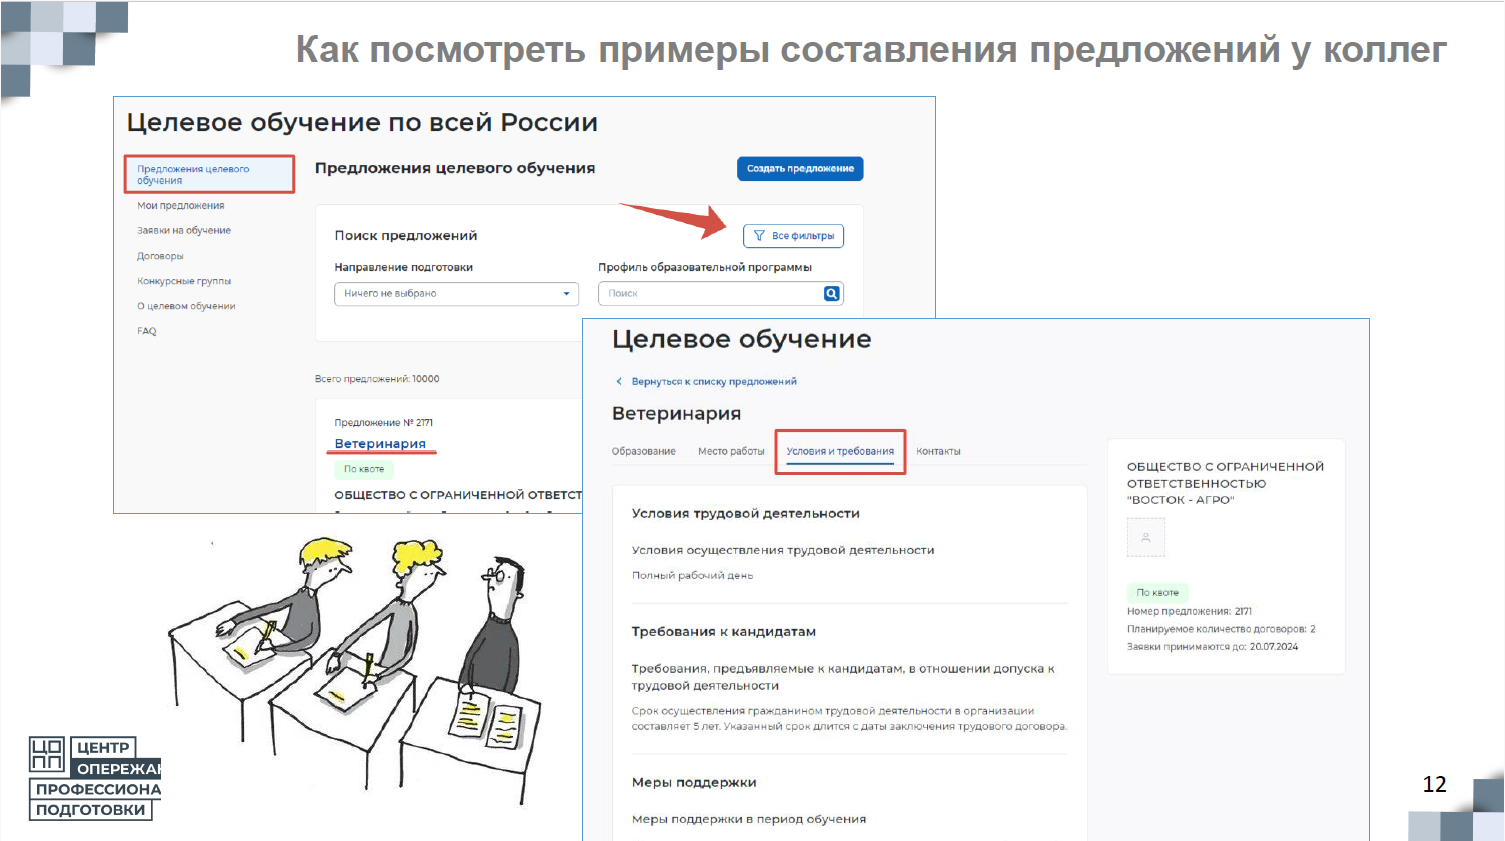Go to 'Заявки на обучение' section

(184, 230)
